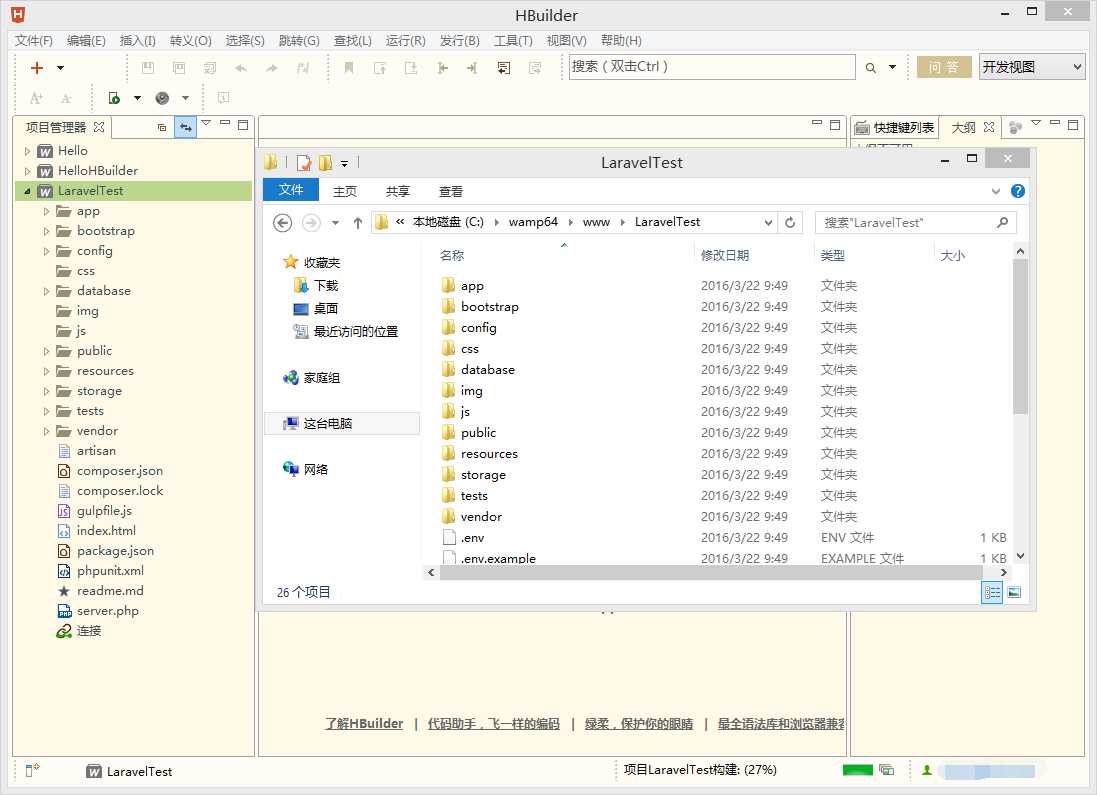This screenshot has width=1097, height=795.
Task: Click the increase font size A+ icon
Action: click(36, 98)
